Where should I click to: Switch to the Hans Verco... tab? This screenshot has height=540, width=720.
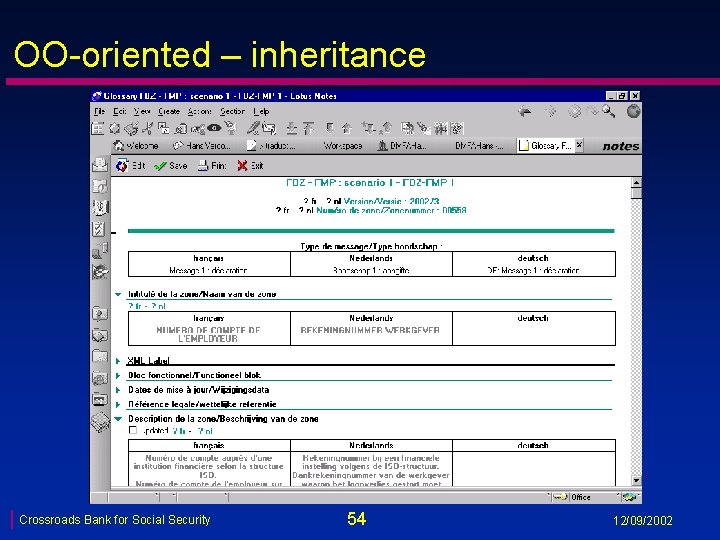point(202,146)
